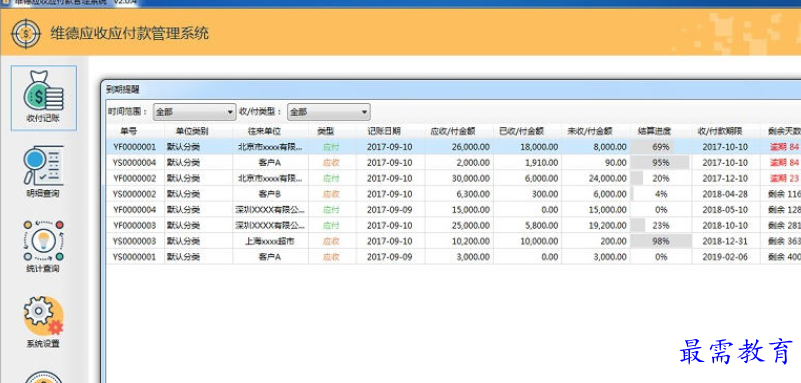Viewport: 801px width, 383px height.
Task: Click the 95% progress bar
Action: click(x=661, y=163)
